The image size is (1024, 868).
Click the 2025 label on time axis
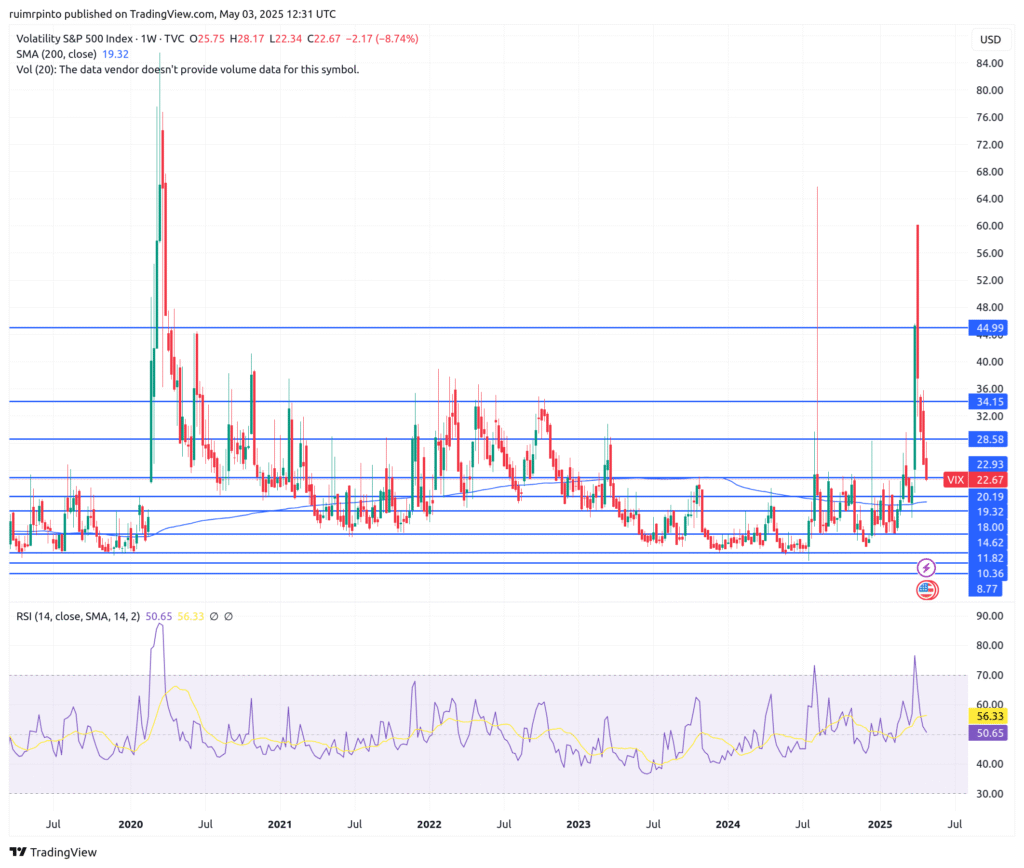pyautogui.click(x=879, y=824)
